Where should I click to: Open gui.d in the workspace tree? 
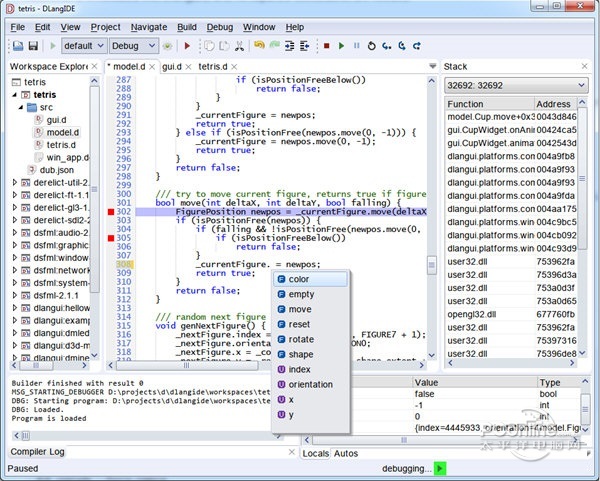click(55, 119)
